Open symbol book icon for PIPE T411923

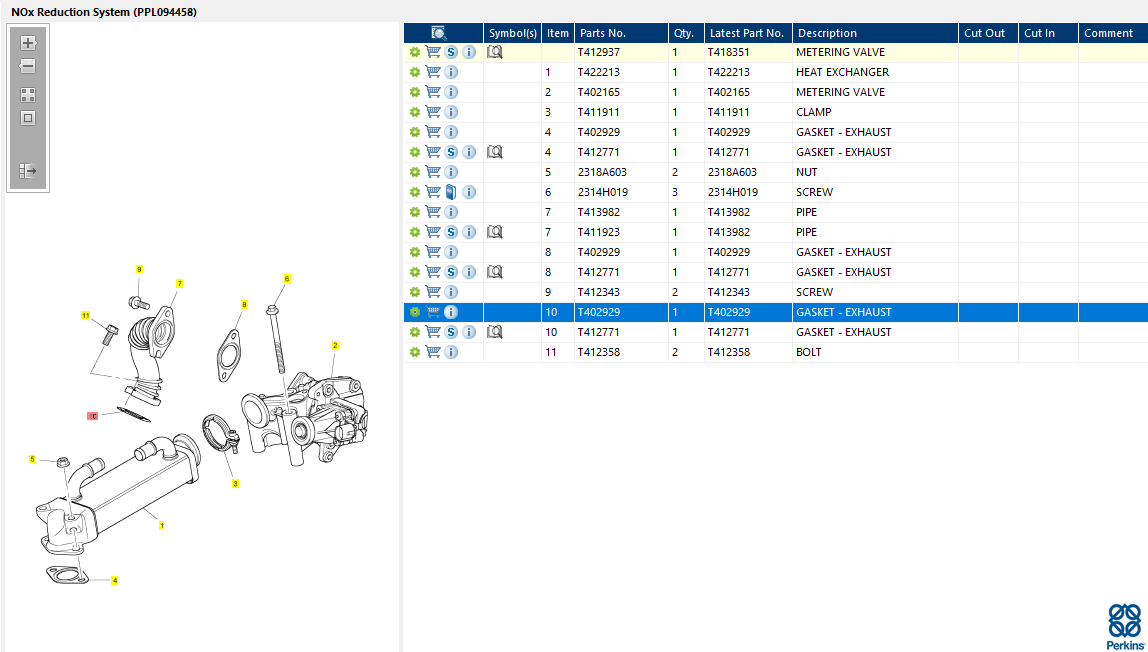coord(494,232)
